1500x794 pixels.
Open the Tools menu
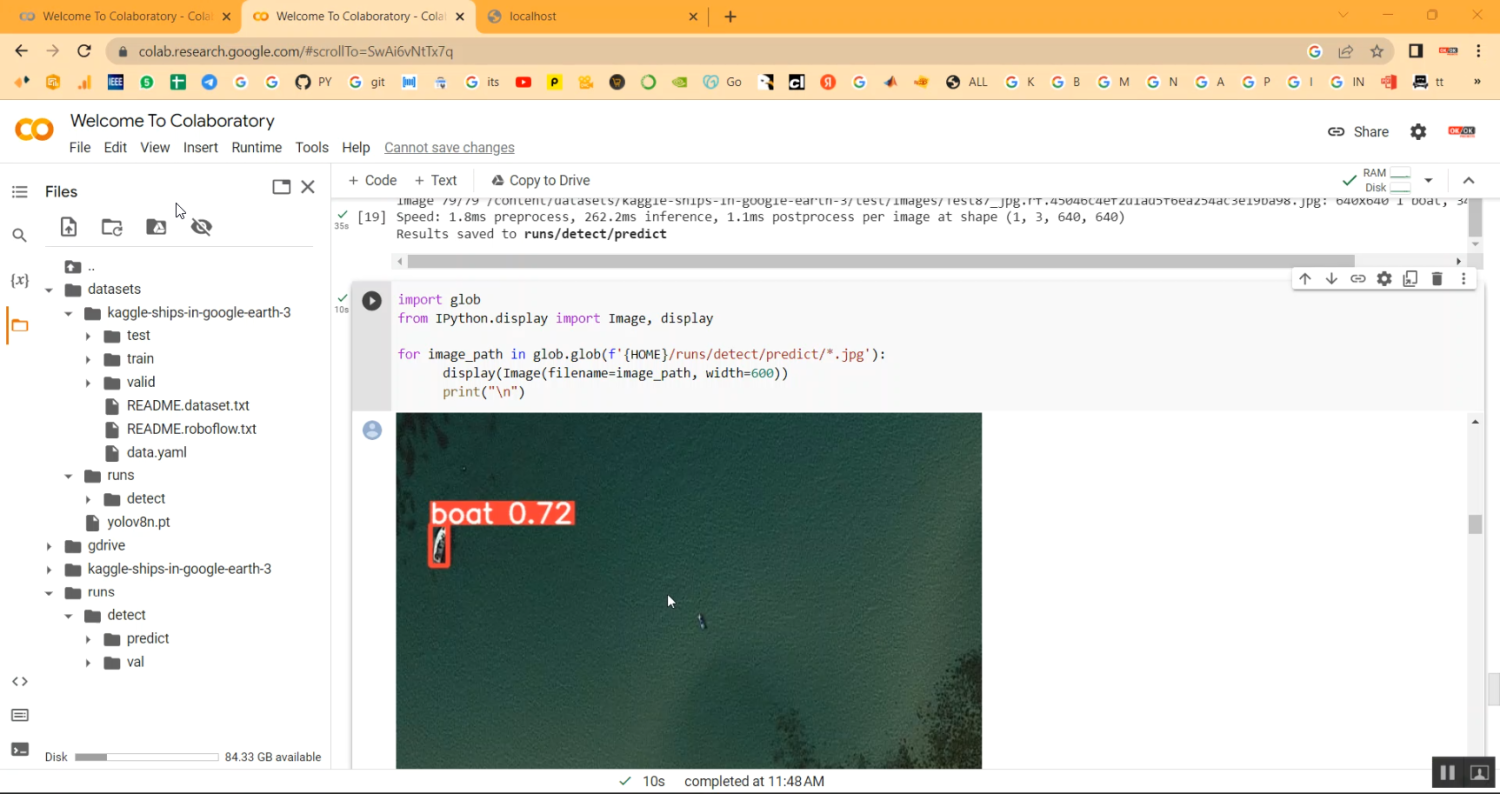pyautogui.click(x=311, y=147)
